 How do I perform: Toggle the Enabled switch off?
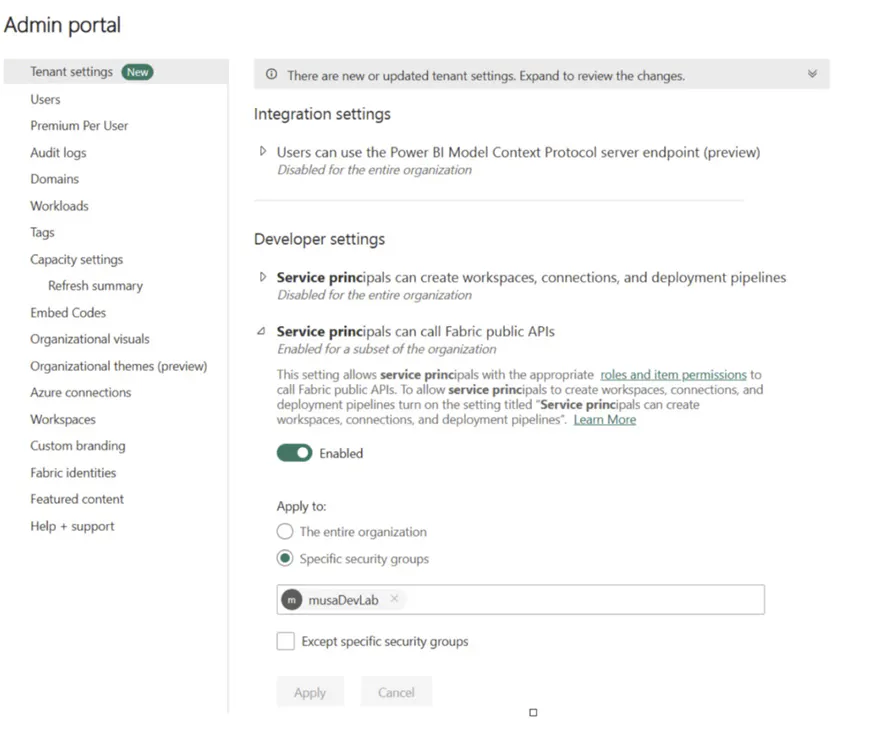(294, 452)
